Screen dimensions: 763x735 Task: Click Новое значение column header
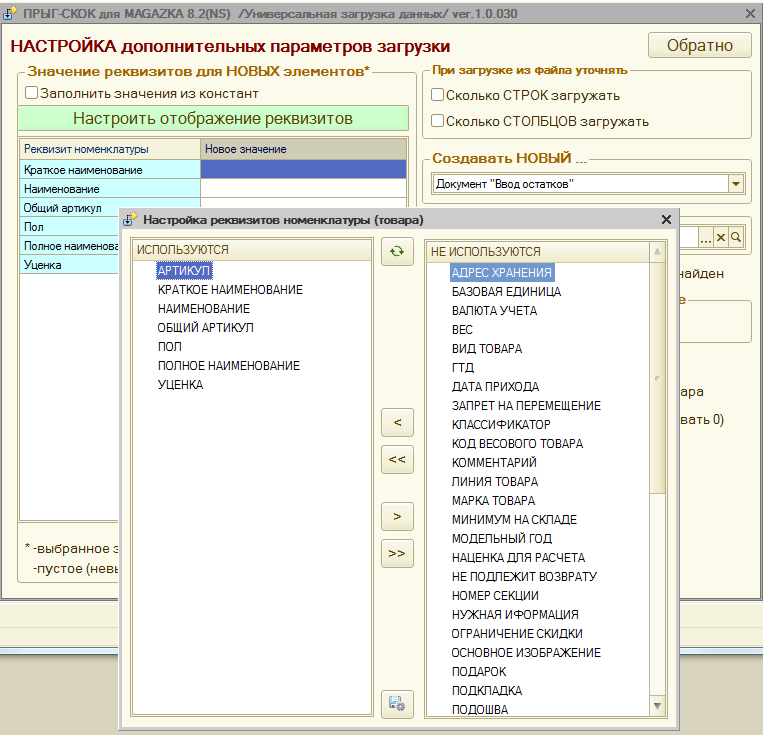point(304,149)
